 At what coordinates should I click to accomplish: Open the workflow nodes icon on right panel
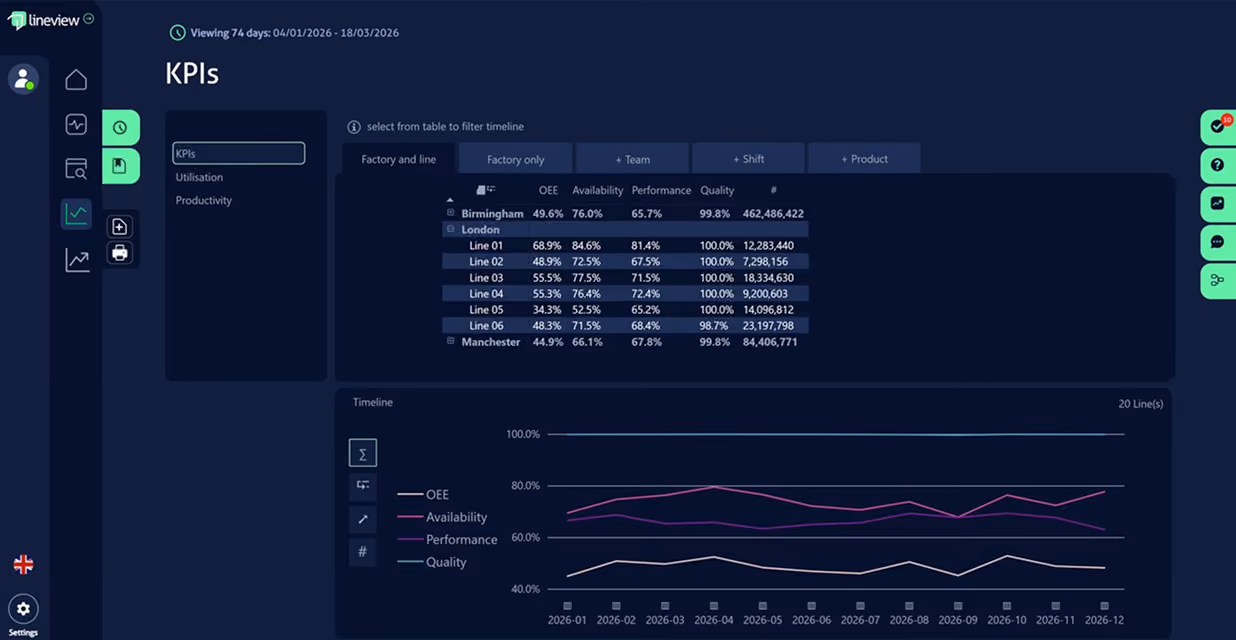point(1218,280)
